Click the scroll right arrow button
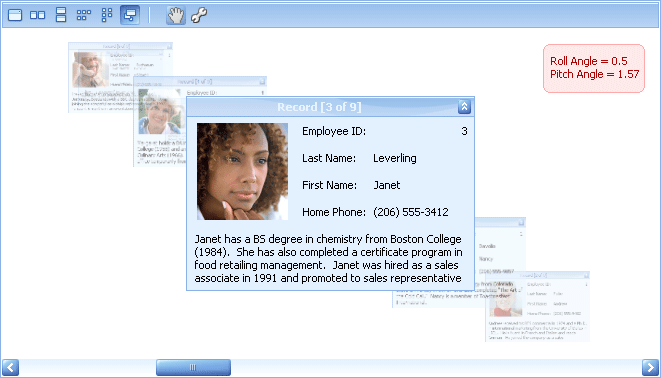Screen dimensions: 661x378 coord(650,367)
